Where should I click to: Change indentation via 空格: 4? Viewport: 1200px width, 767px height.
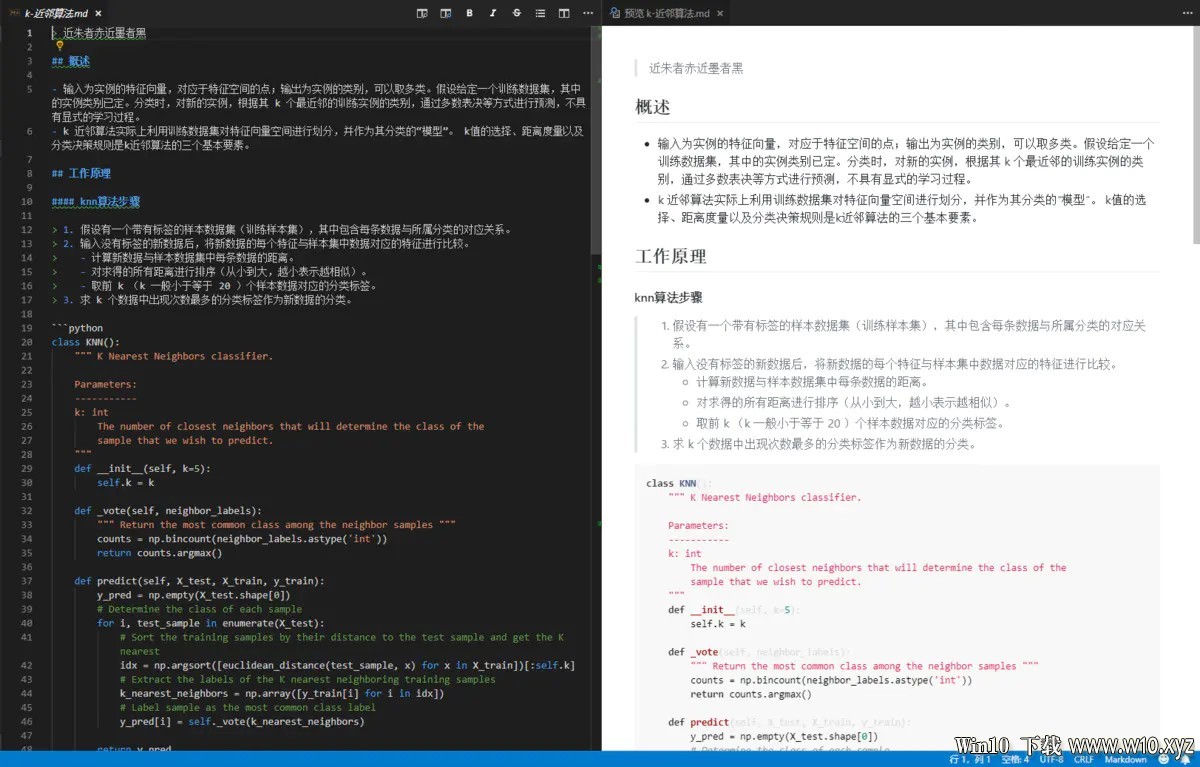[1015, 759]
